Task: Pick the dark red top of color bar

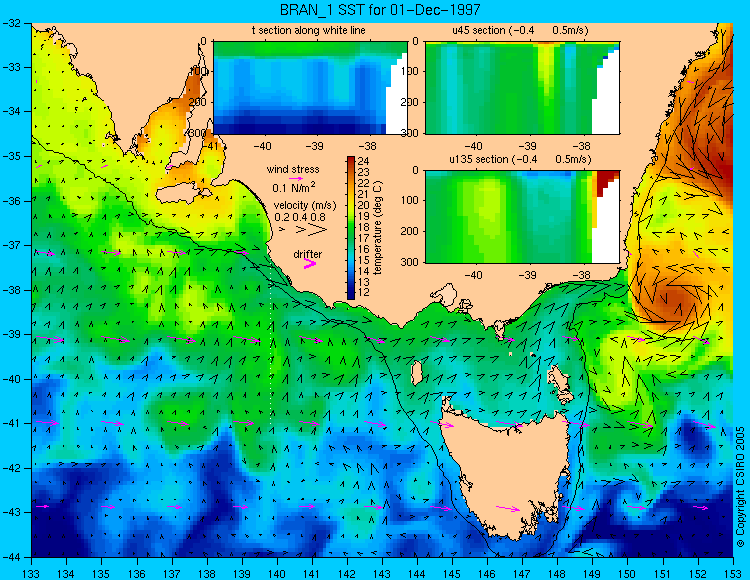Action: (351, 159)
